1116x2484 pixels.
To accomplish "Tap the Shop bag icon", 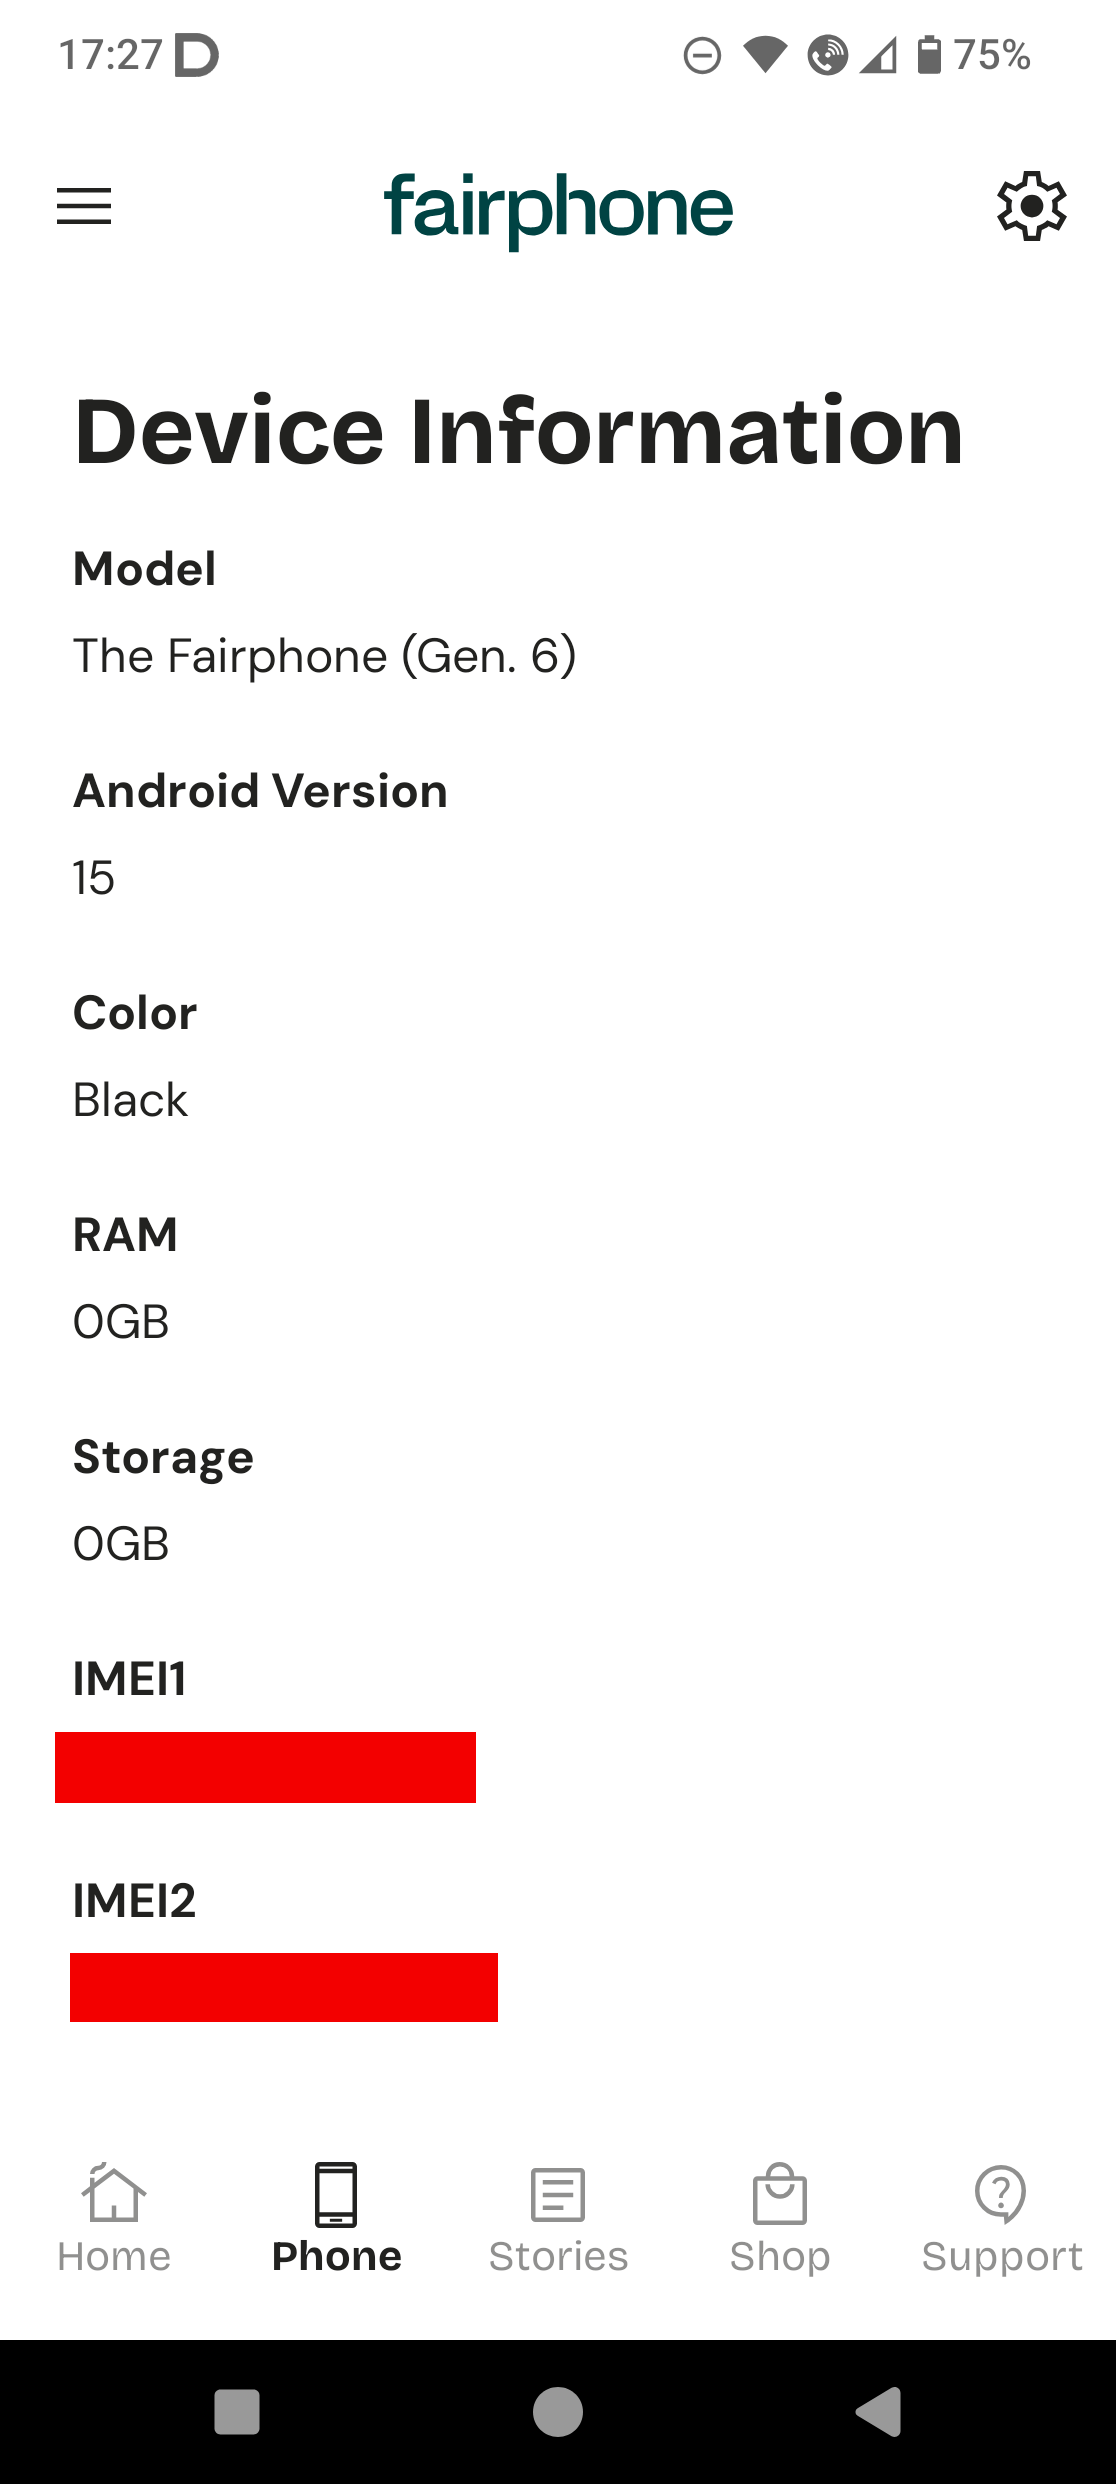I will [780, 2194].
